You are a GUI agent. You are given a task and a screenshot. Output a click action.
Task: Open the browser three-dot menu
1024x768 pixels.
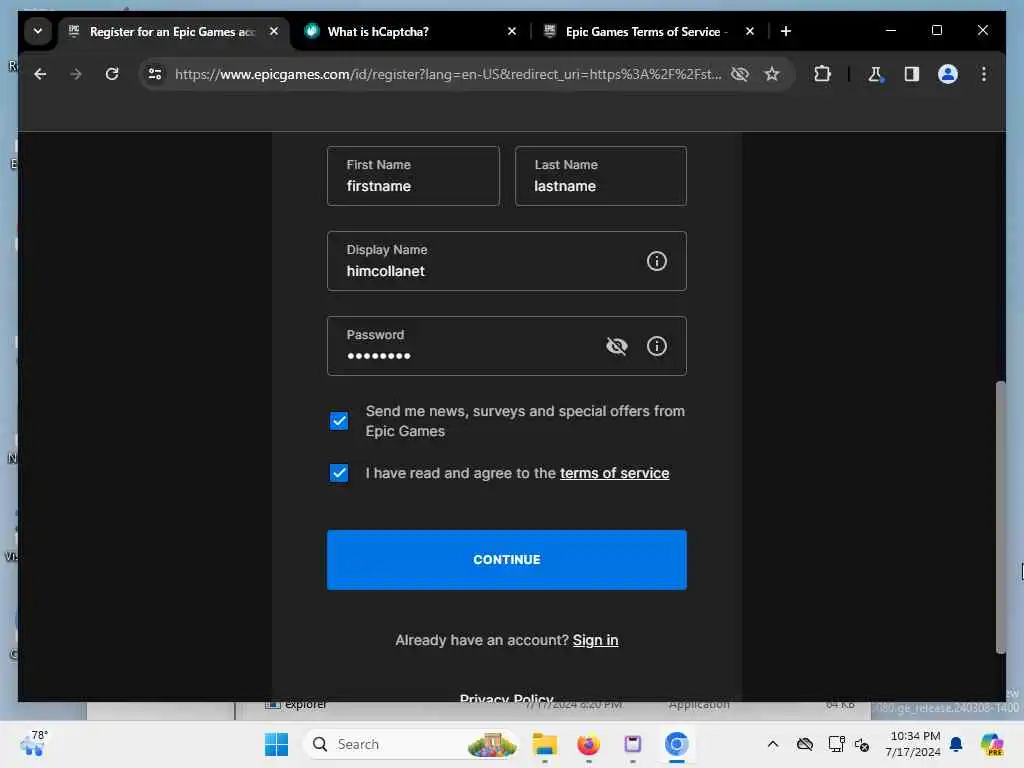(x=984, y=74)
